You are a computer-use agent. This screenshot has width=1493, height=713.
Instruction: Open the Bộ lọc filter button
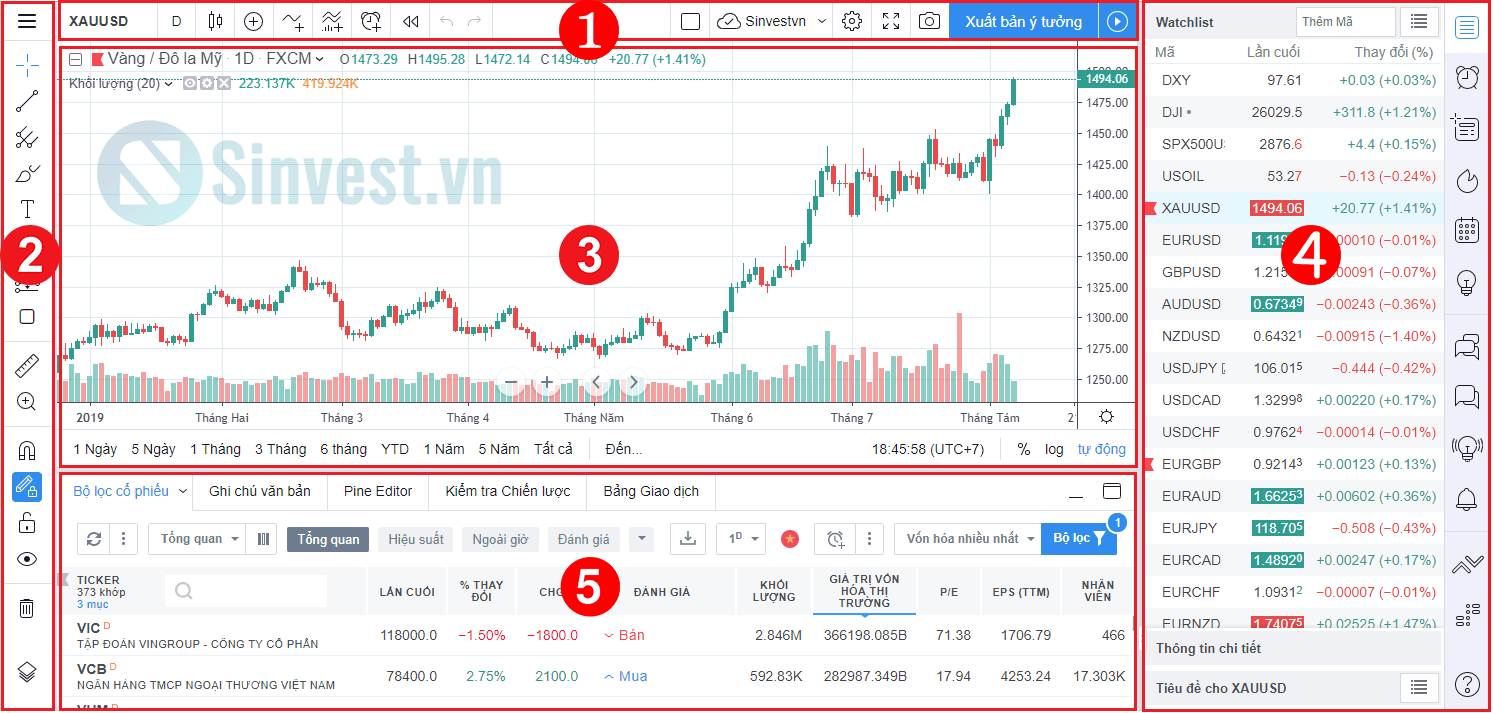click(x=1079, y=539)
